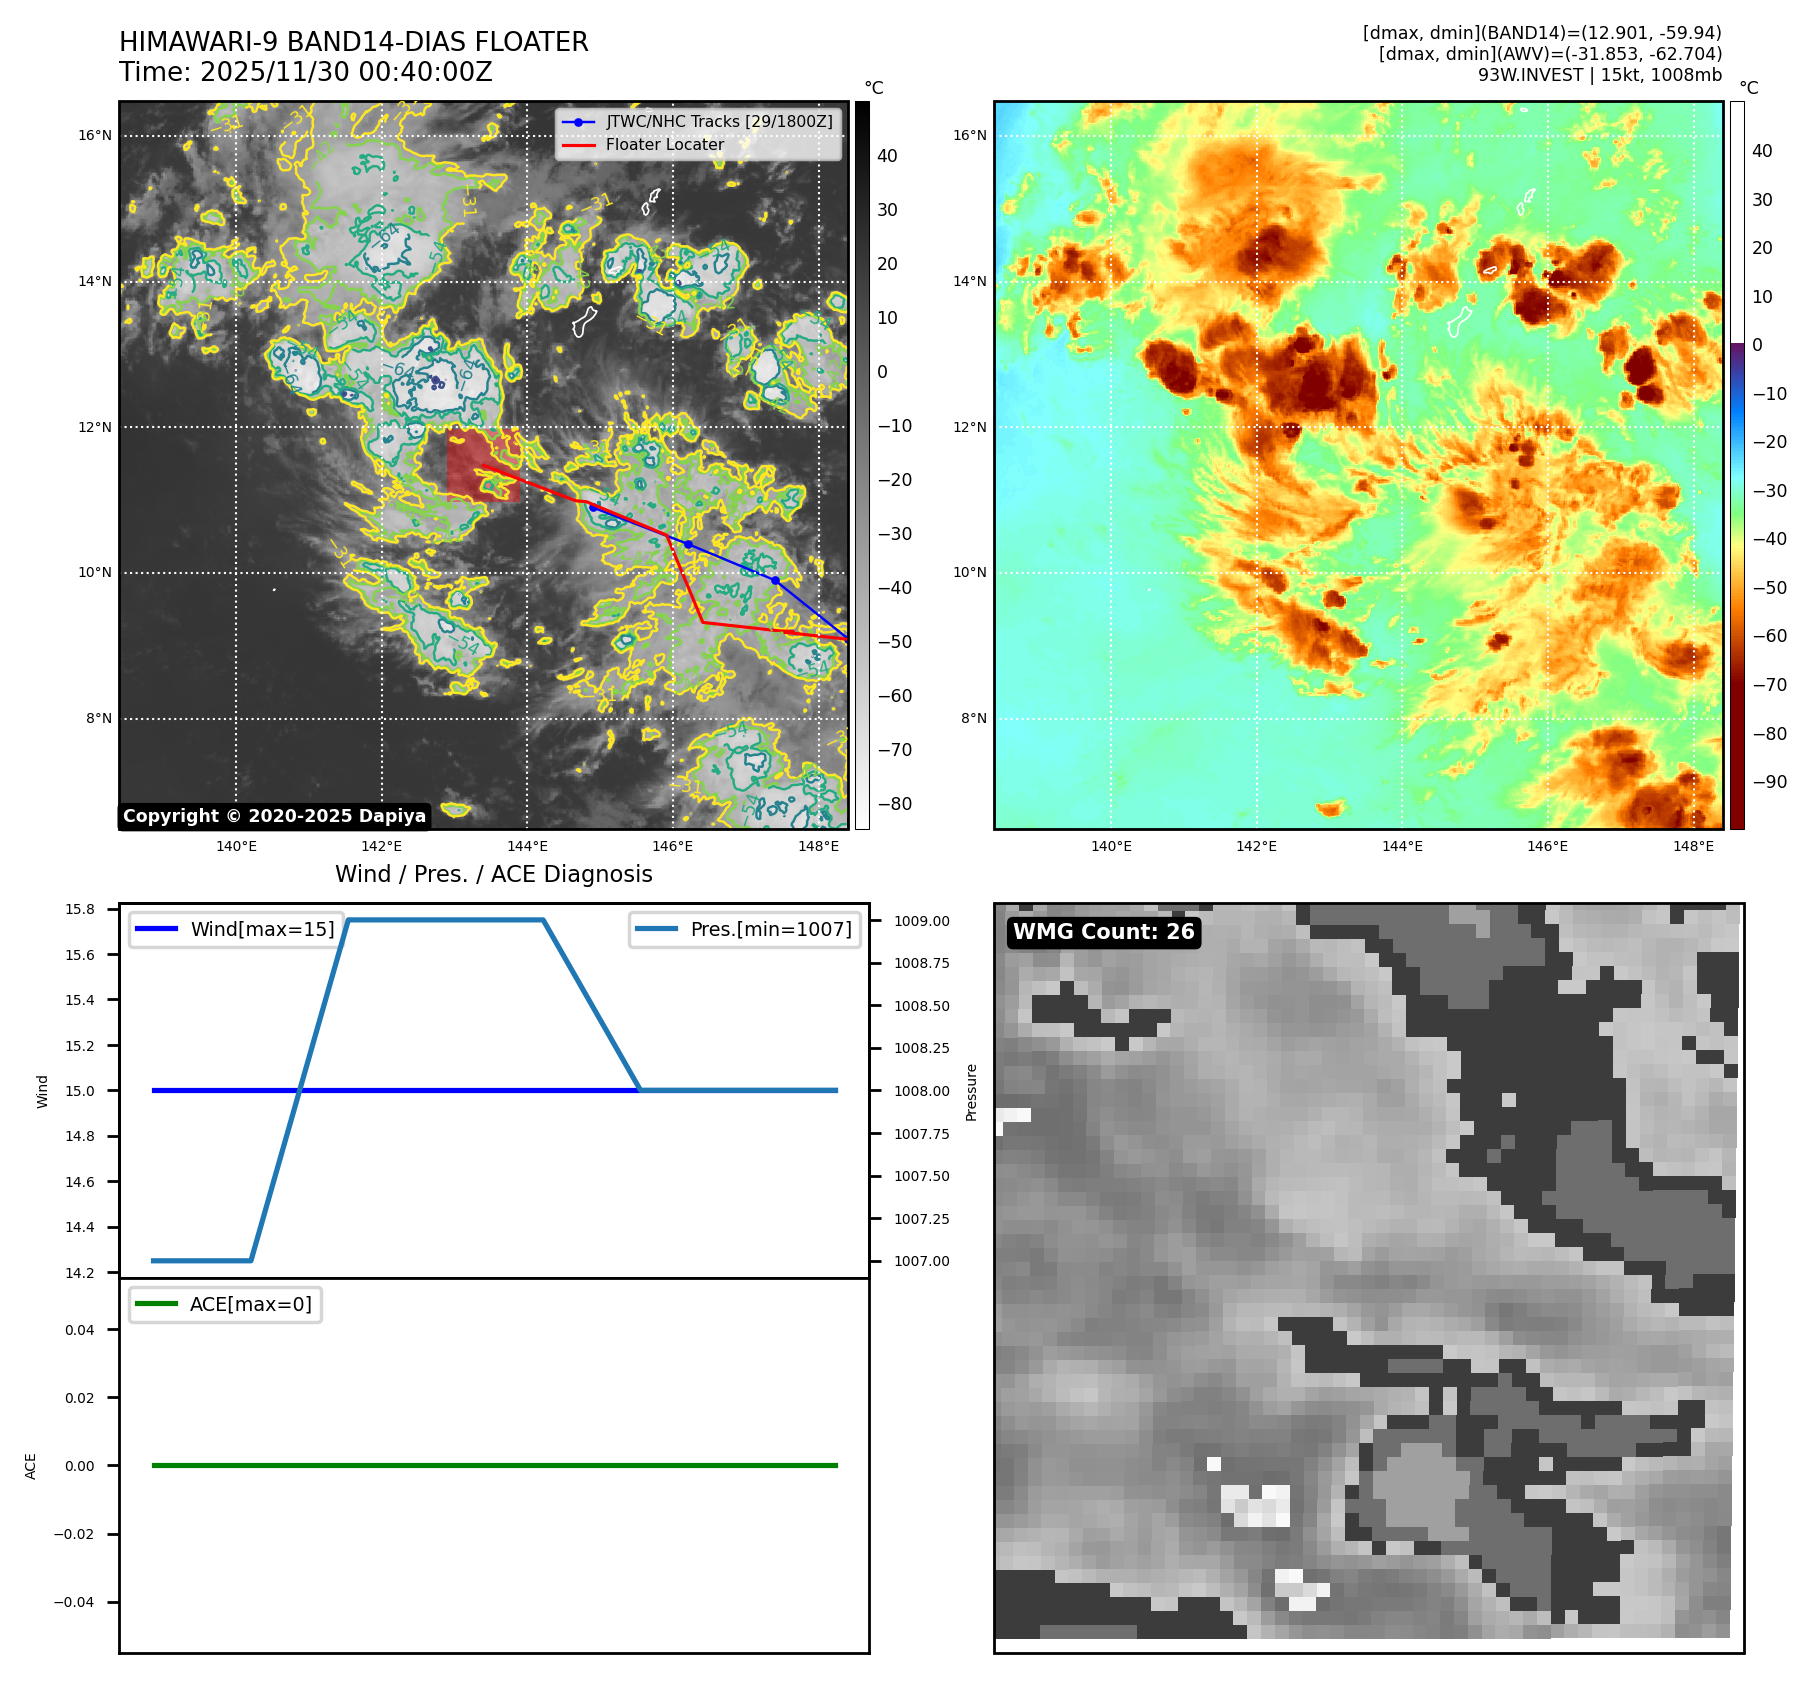Click the BAND14 dmax dmin readout

click(1541, 33)
